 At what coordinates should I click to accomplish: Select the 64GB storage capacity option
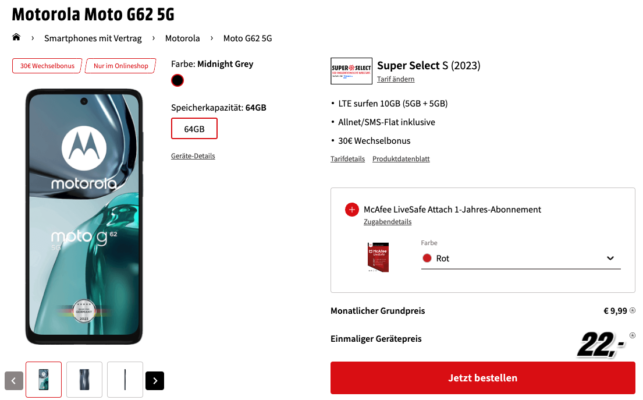tap(194, 129)
